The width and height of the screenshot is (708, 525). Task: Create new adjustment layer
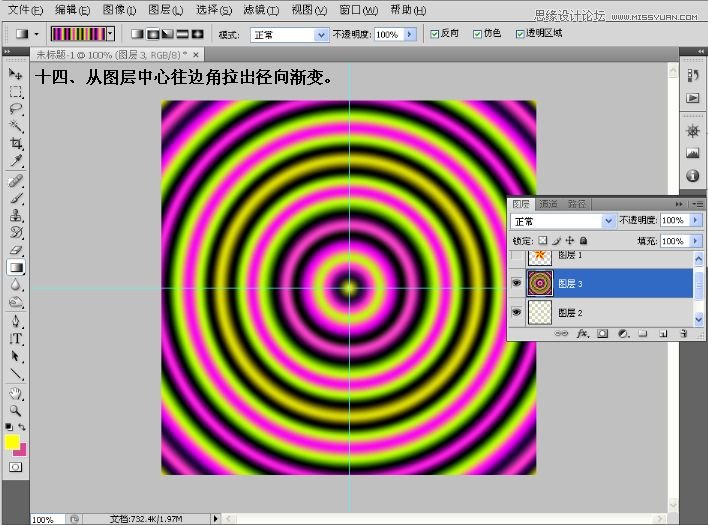click(x=623, y=334)
